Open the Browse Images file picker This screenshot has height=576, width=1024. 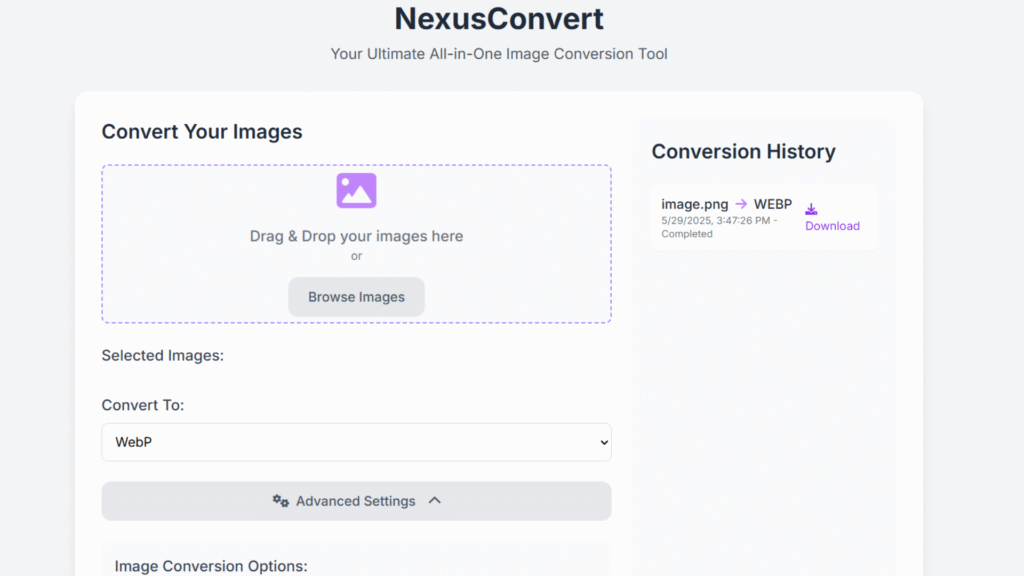[357, 297]
